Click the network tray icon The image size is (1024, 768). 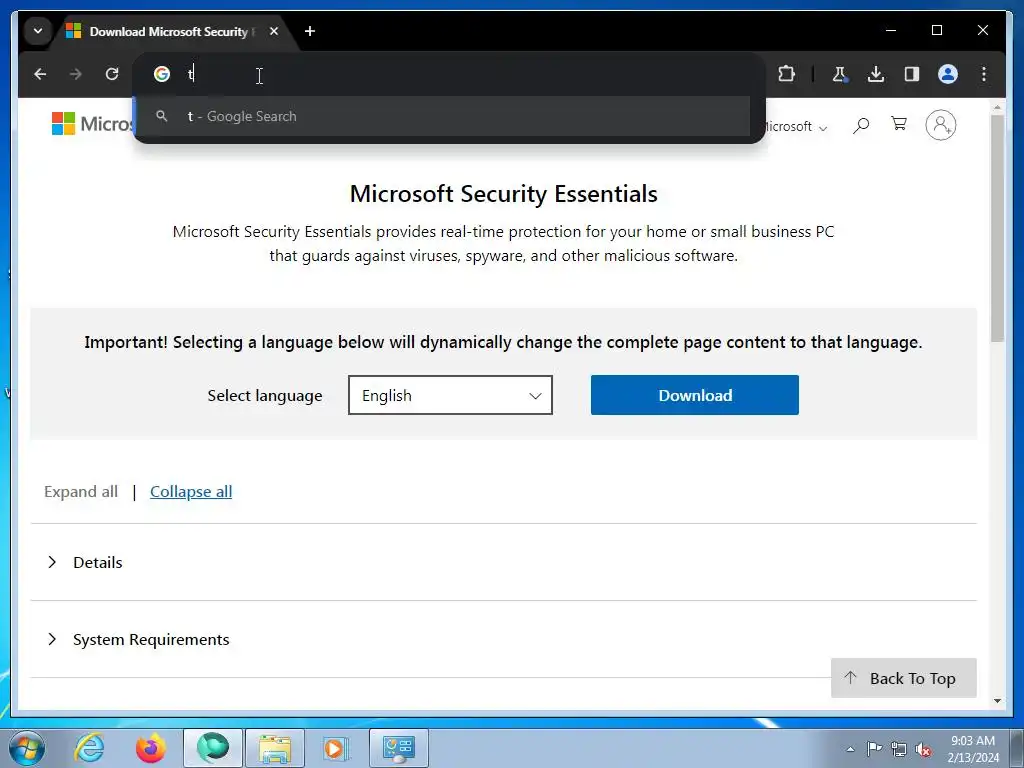[899, 749]
